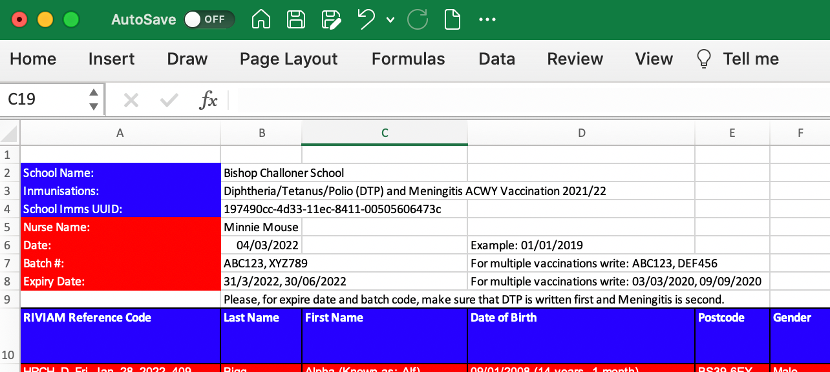830x372 pixels.
Task: Select column C header
Action: 385,133
